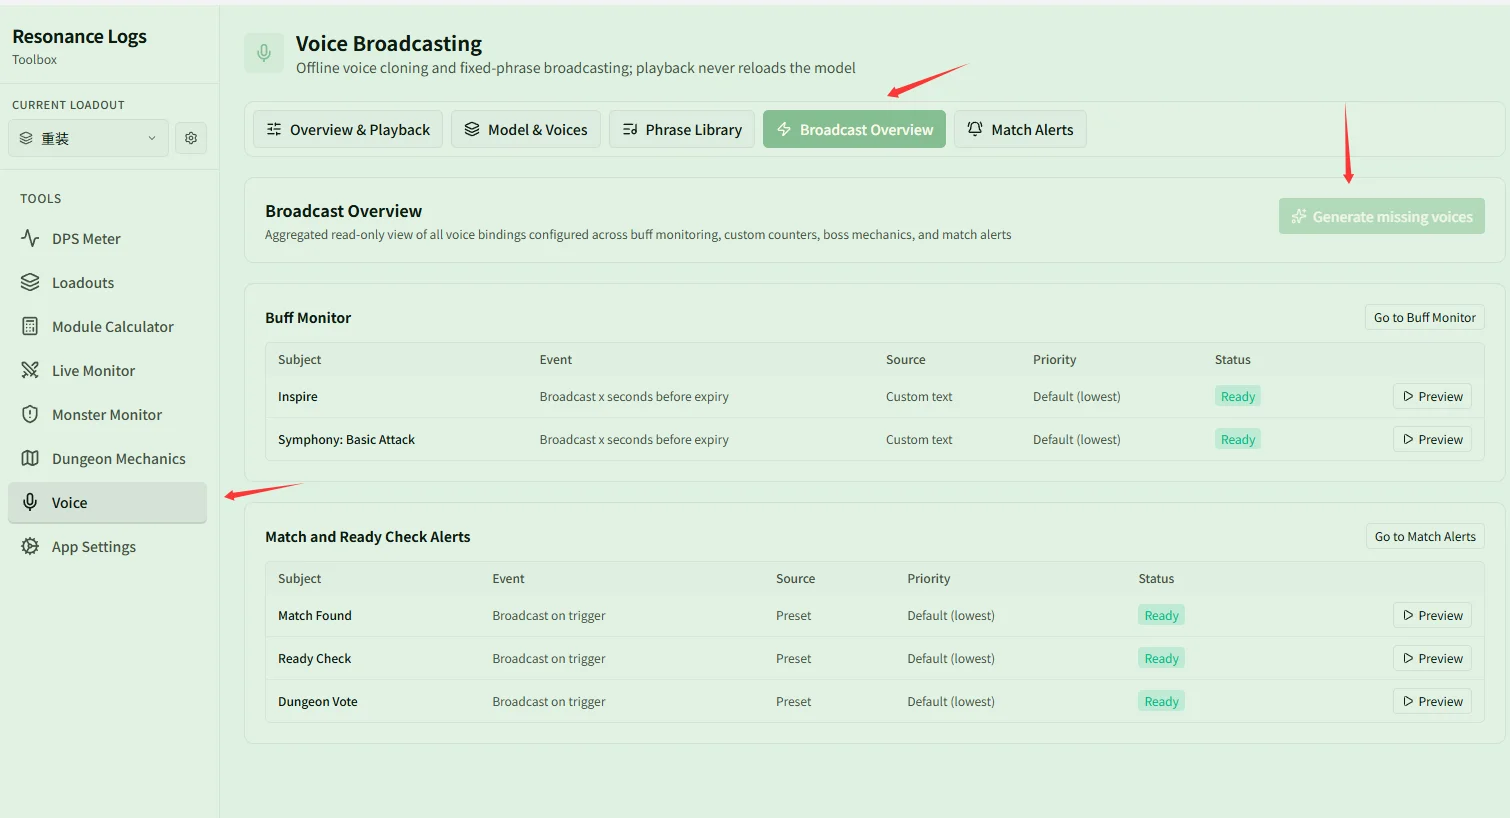Click the Ready Check subject cell
This screenshot has height=818, width=1510.
coord(314,658)
